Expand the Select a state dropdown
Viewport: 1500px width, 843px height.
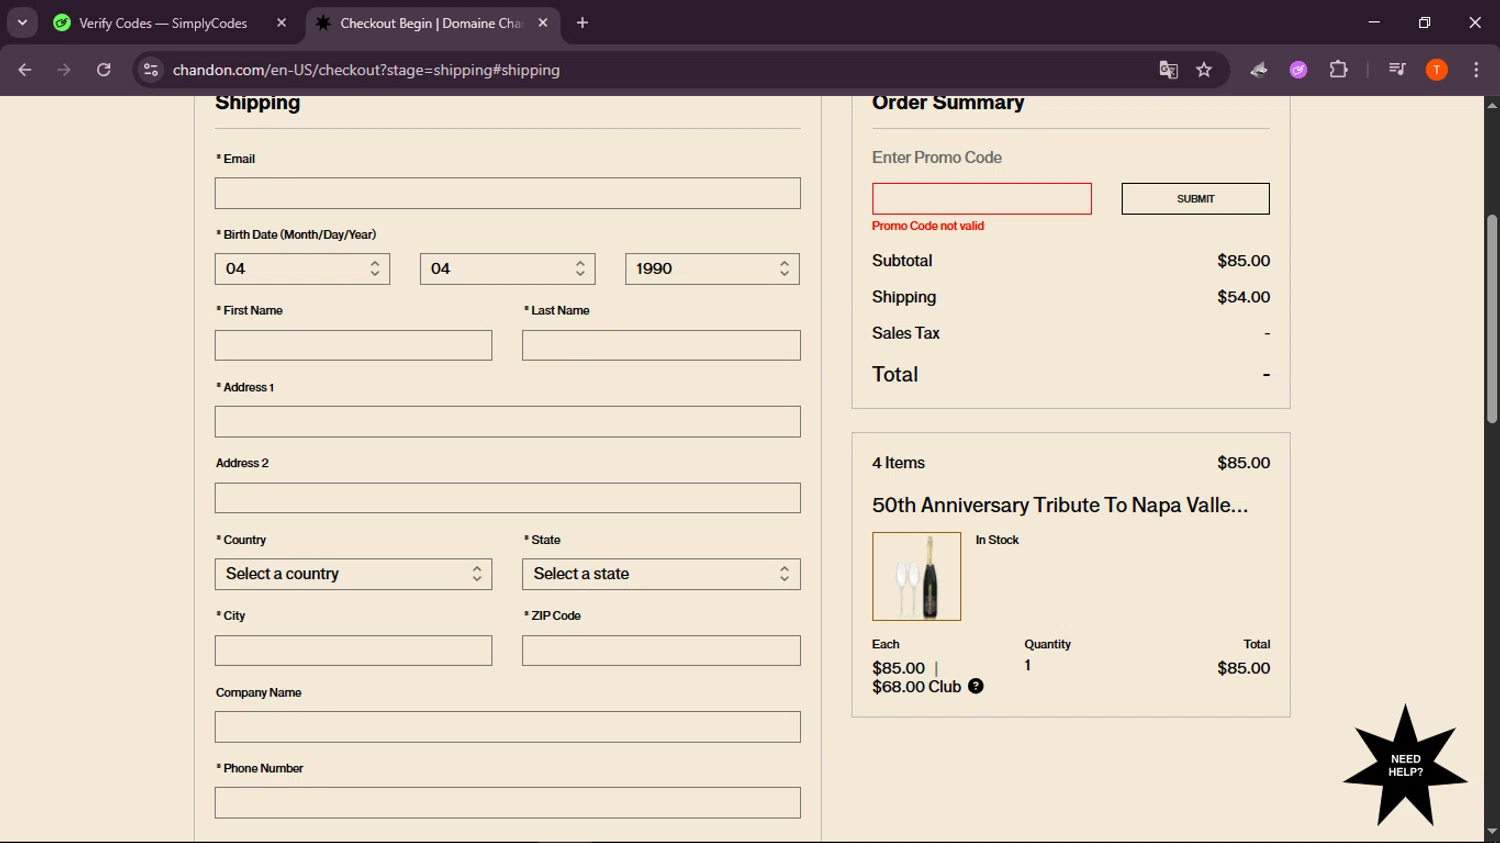pos(661,574)
